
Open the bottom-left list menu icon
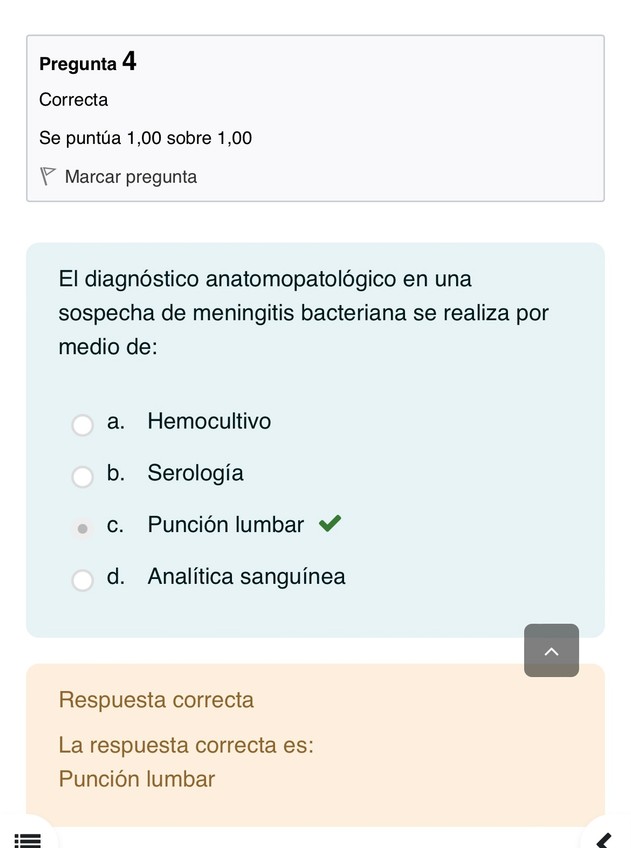(28, 840)
